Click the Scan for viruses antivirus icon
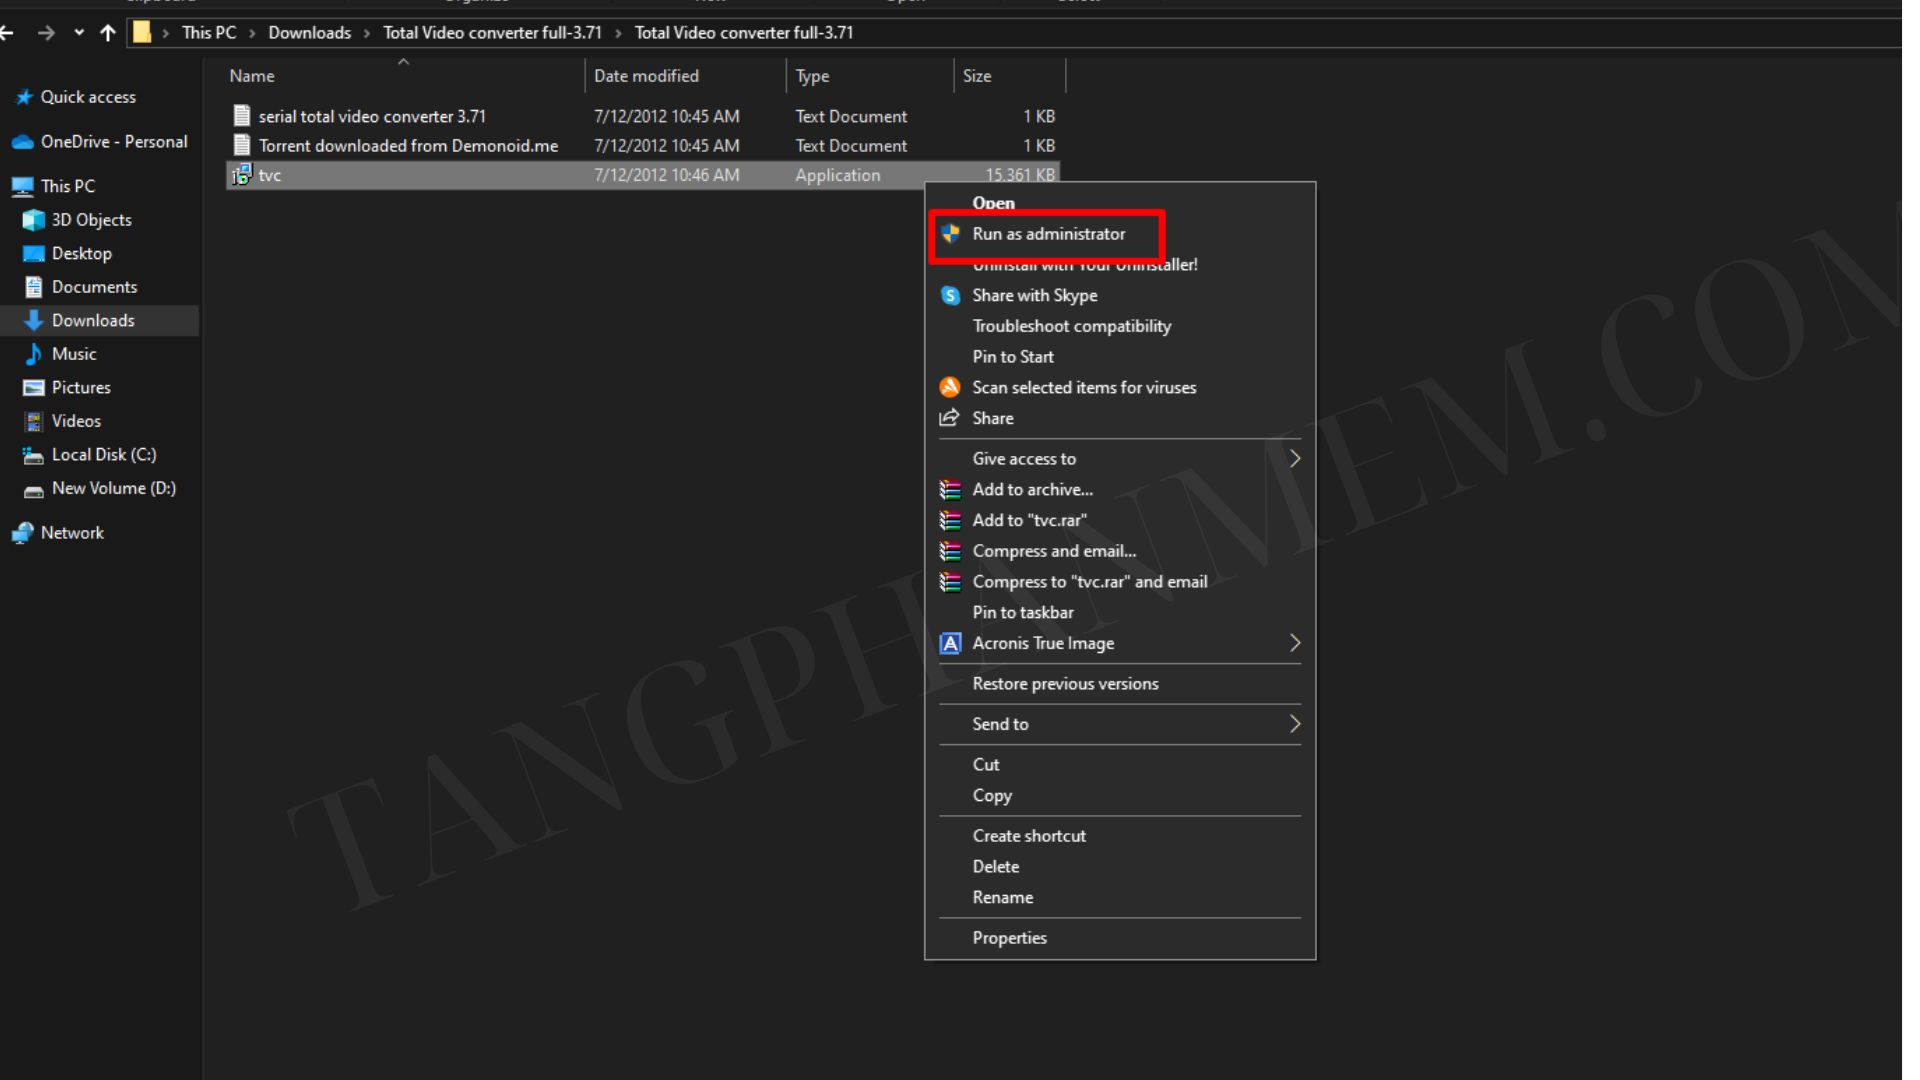Screen dimensions: 1920x1080 click(950, 388)
